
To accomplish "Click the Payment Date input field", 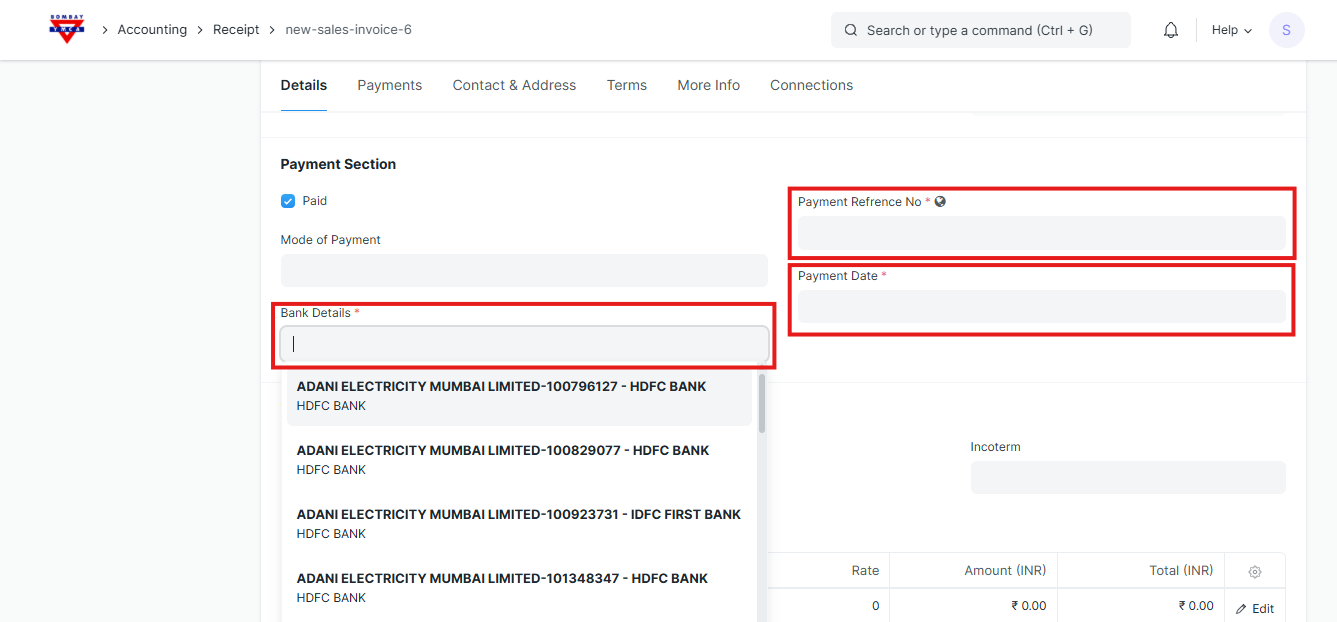I will click(1041, 307).
